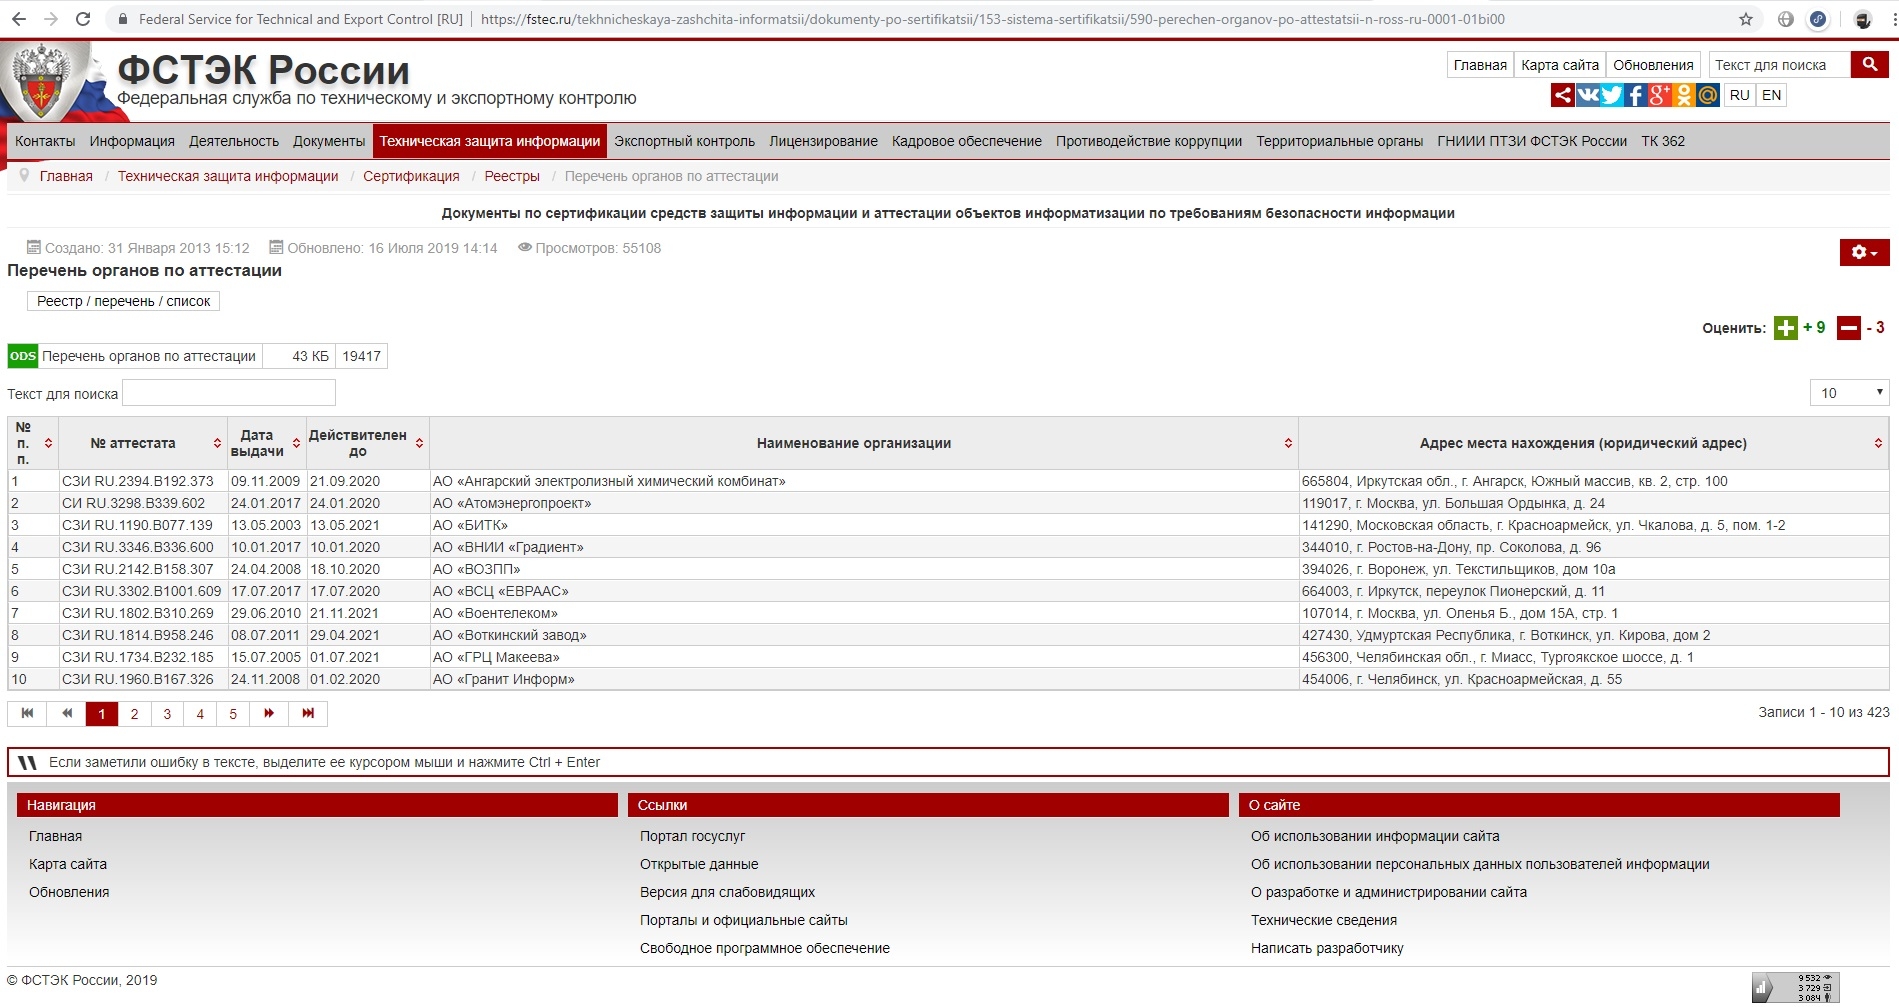Click the FSTEC emblem logo
Viewport: 1899px width, 1007px height.
tap(40, 84)
